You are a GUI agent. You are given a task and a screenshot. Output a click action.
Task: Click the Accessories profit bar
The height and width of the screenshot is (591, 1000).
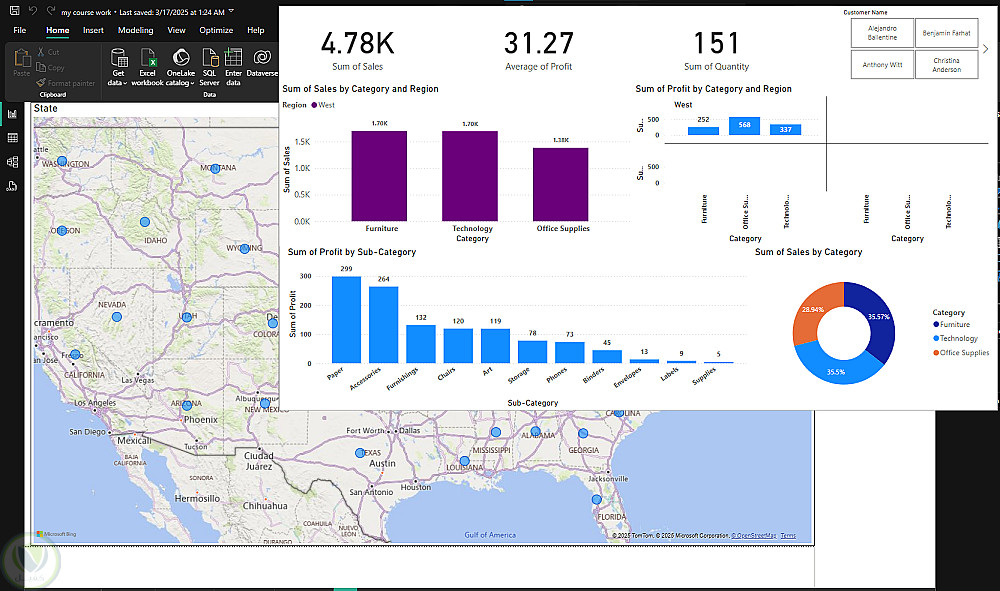click(x=383, y=325)
